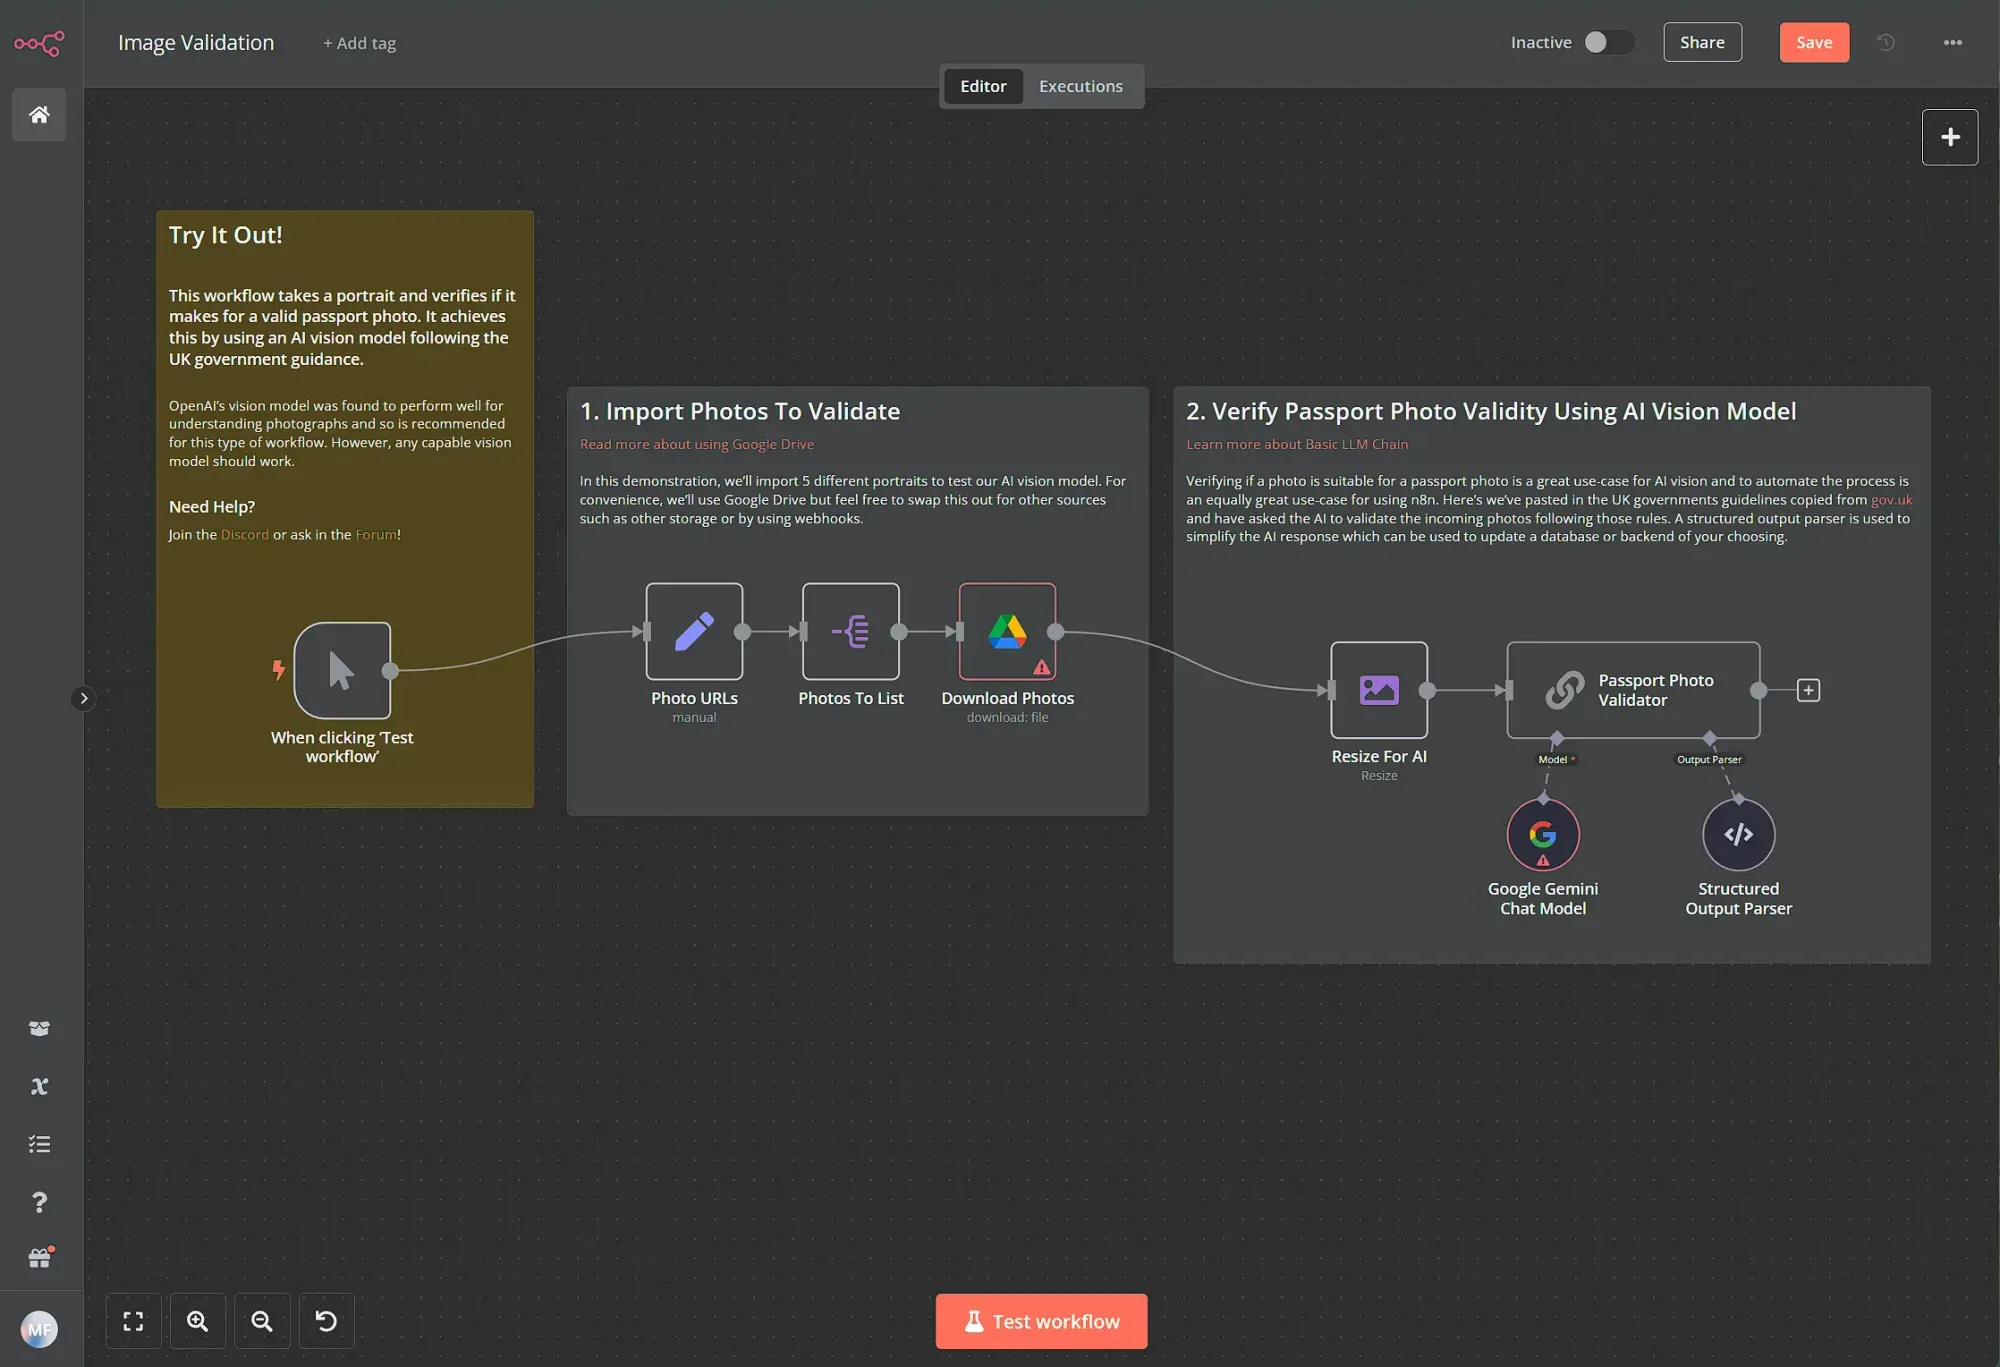Click the Photos To List node icon
This screenshot has height=1367, width=2000.
tap(850, 631)
